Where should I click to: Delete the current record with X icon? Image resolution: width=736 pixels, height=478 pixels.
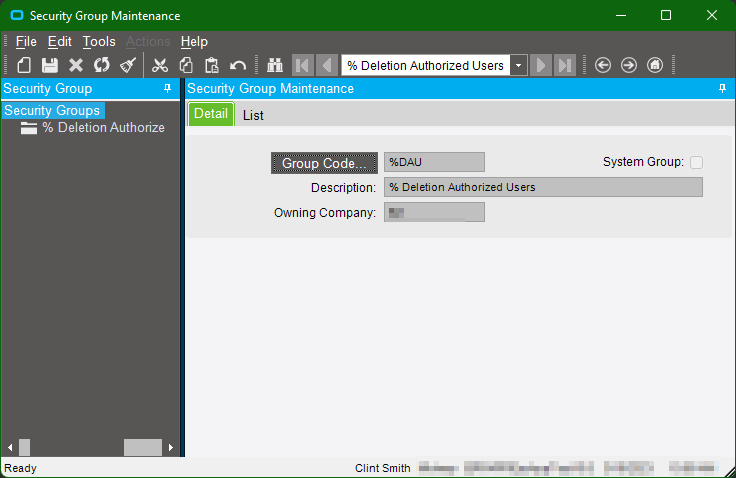click(x=76, y=65)
